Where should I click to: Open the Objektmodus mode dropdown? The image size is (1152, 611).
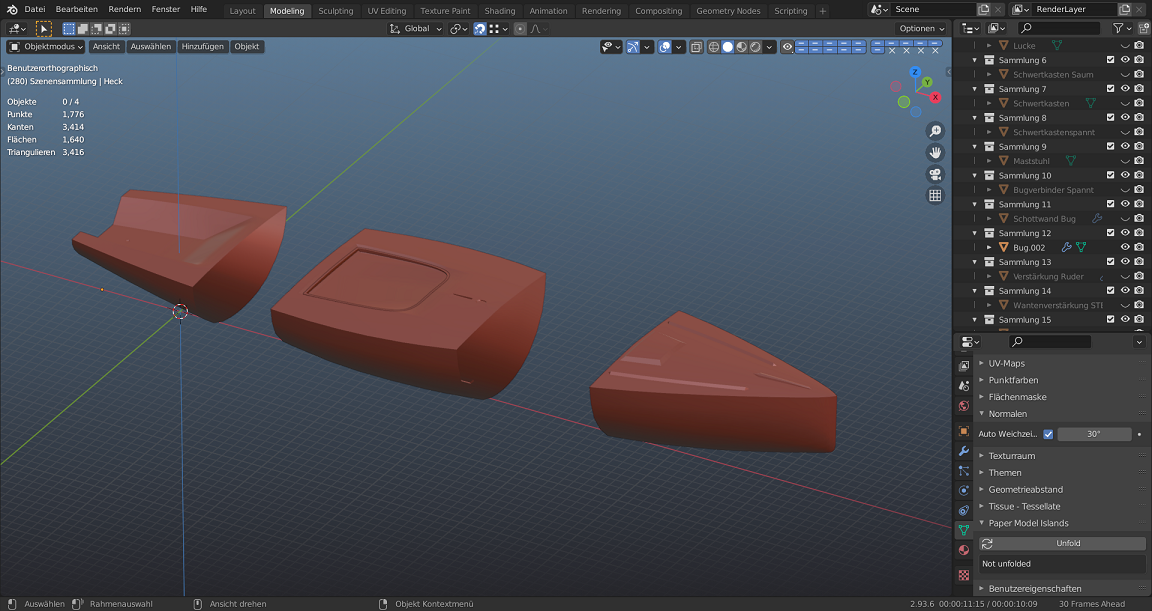[46, 46]
